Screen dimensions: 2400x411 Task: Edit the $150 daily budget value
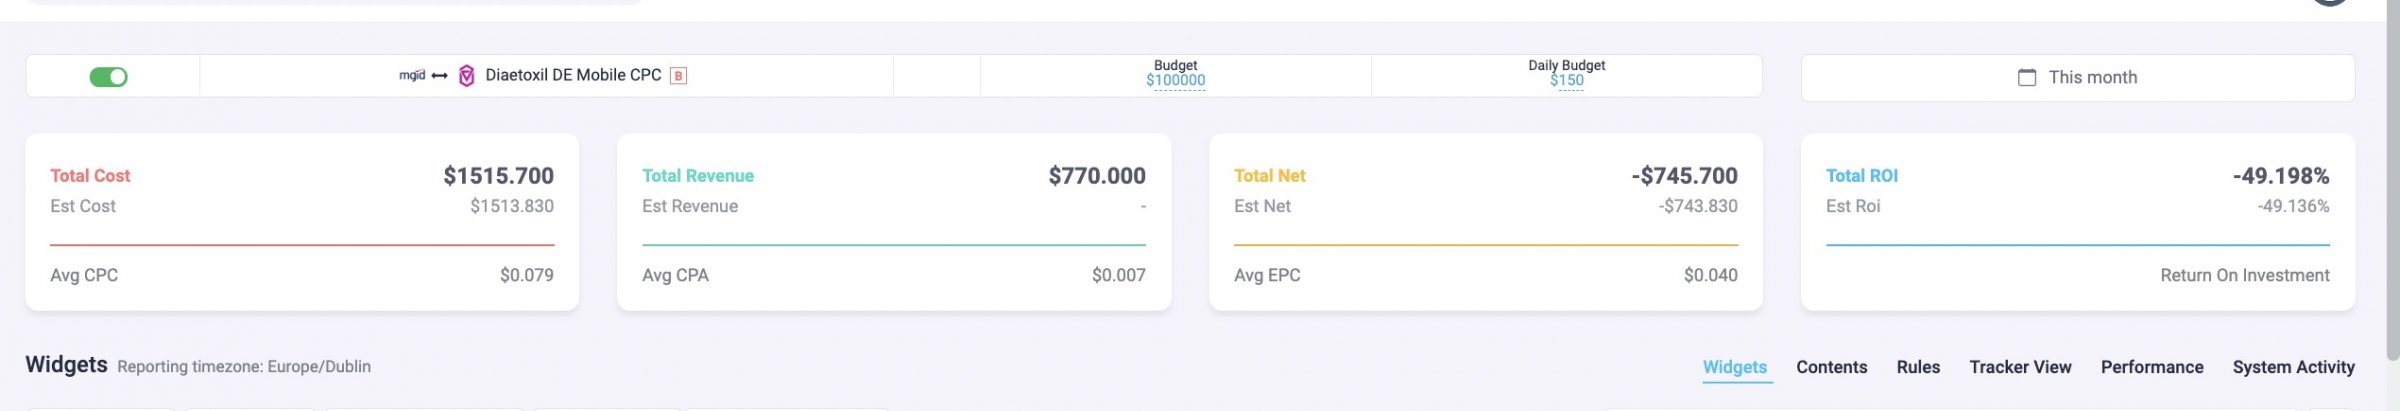click(1566, 81)
